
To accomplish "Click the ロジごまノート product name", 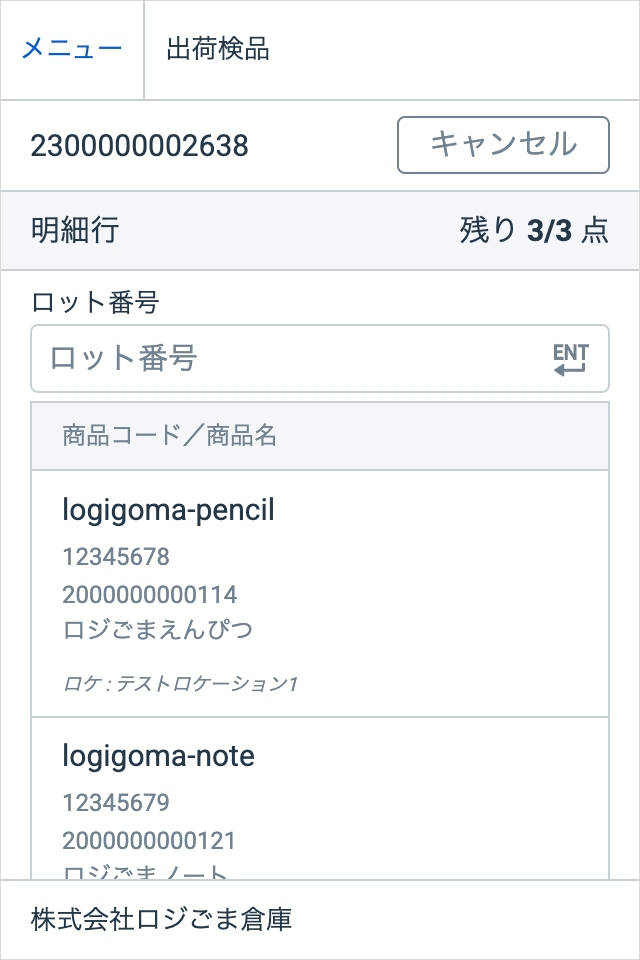I will [146, 872].
